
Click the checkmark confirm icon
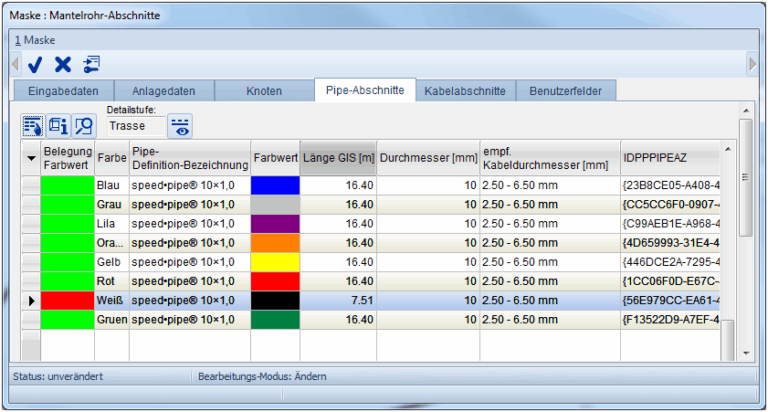pos(35,64)
